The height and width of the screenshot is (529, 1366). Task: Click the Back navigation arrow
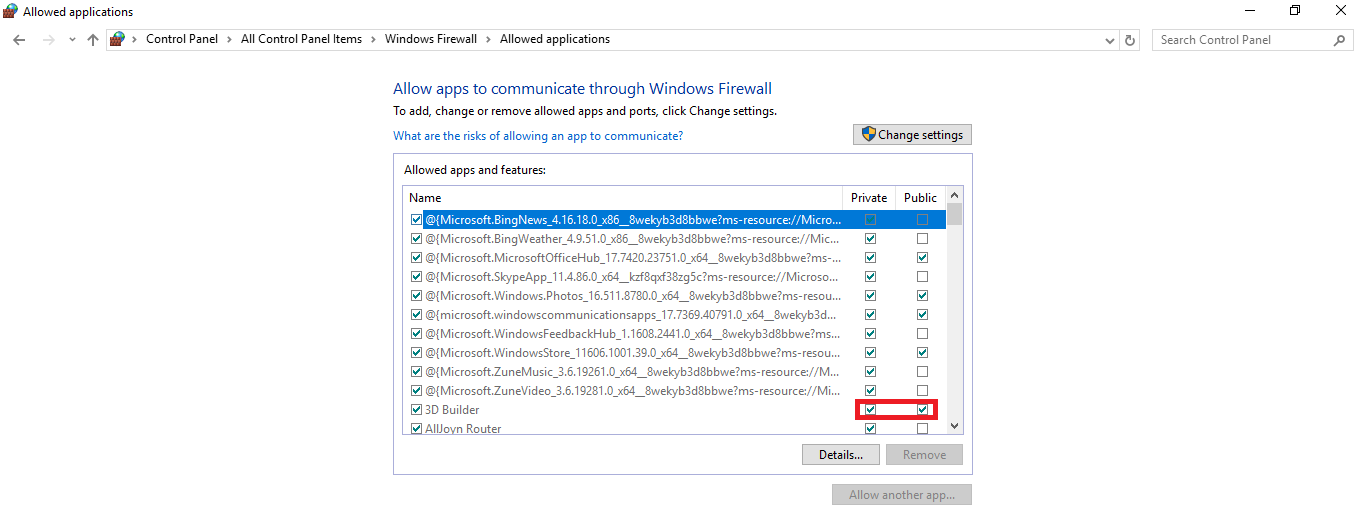tap(20, 40)
